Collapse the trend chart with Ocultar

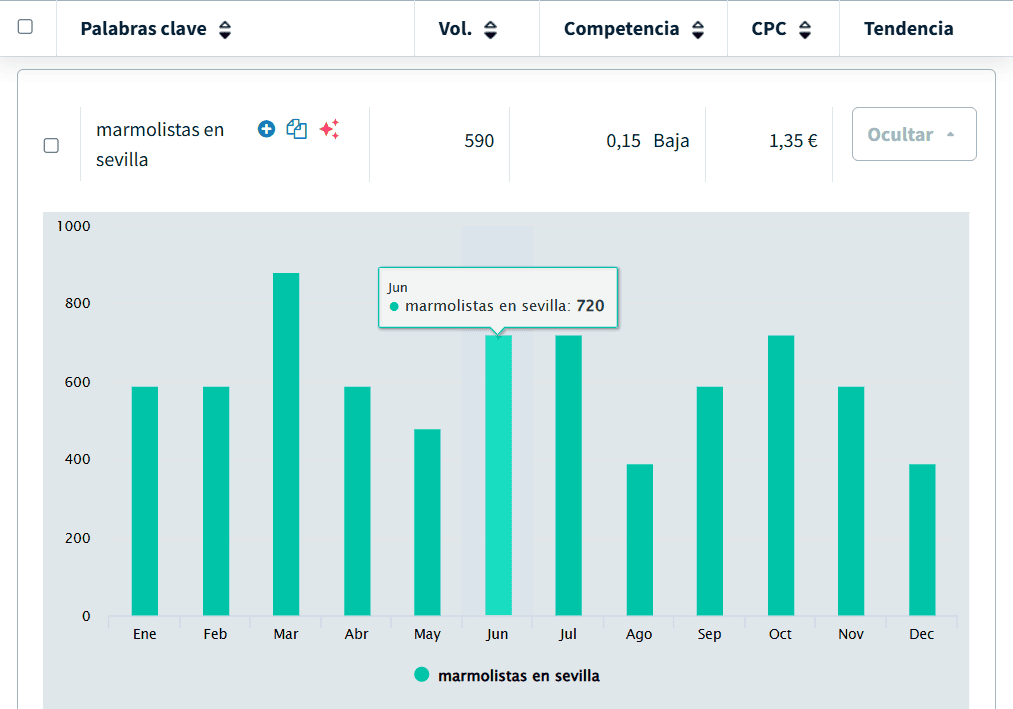913,134
